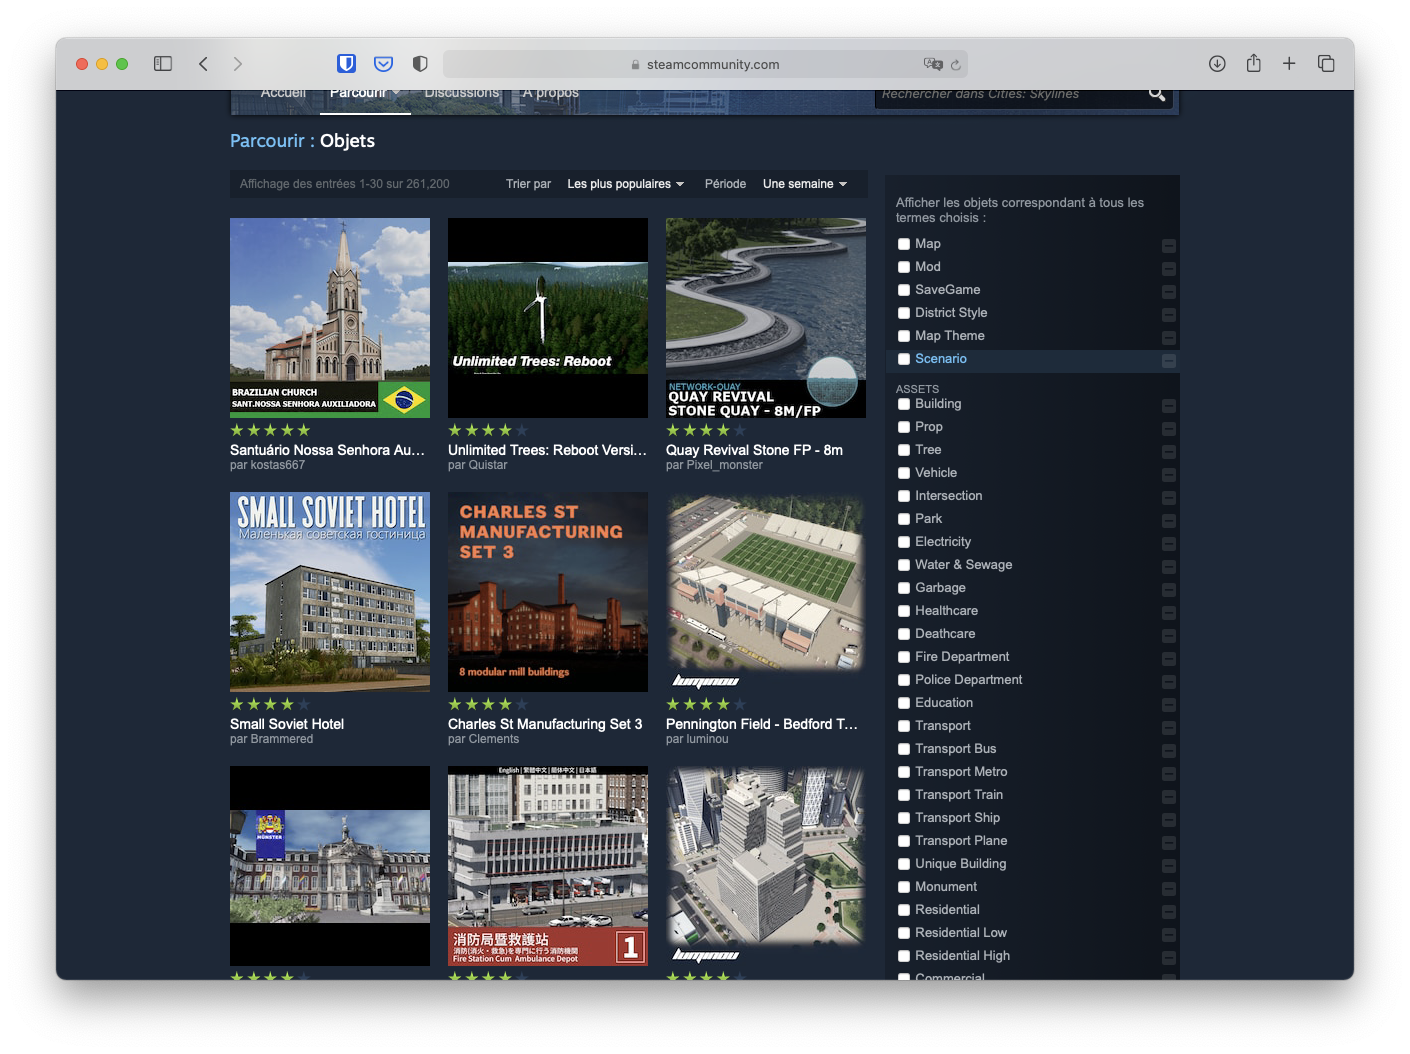This screenshot has width=1410, height=1054.
Task: Open the Brazilian Church thumbnail
Action: (x=330, y=318)
